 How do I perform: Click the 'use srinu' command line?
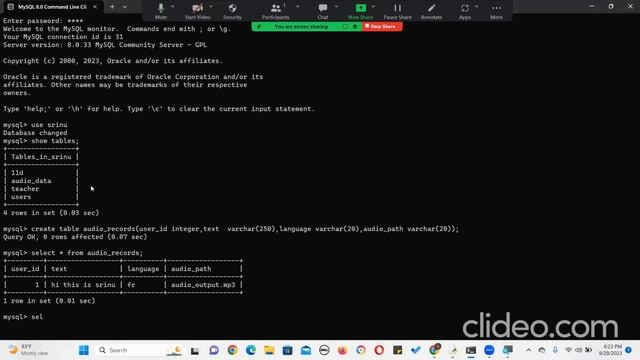point(49,125)
